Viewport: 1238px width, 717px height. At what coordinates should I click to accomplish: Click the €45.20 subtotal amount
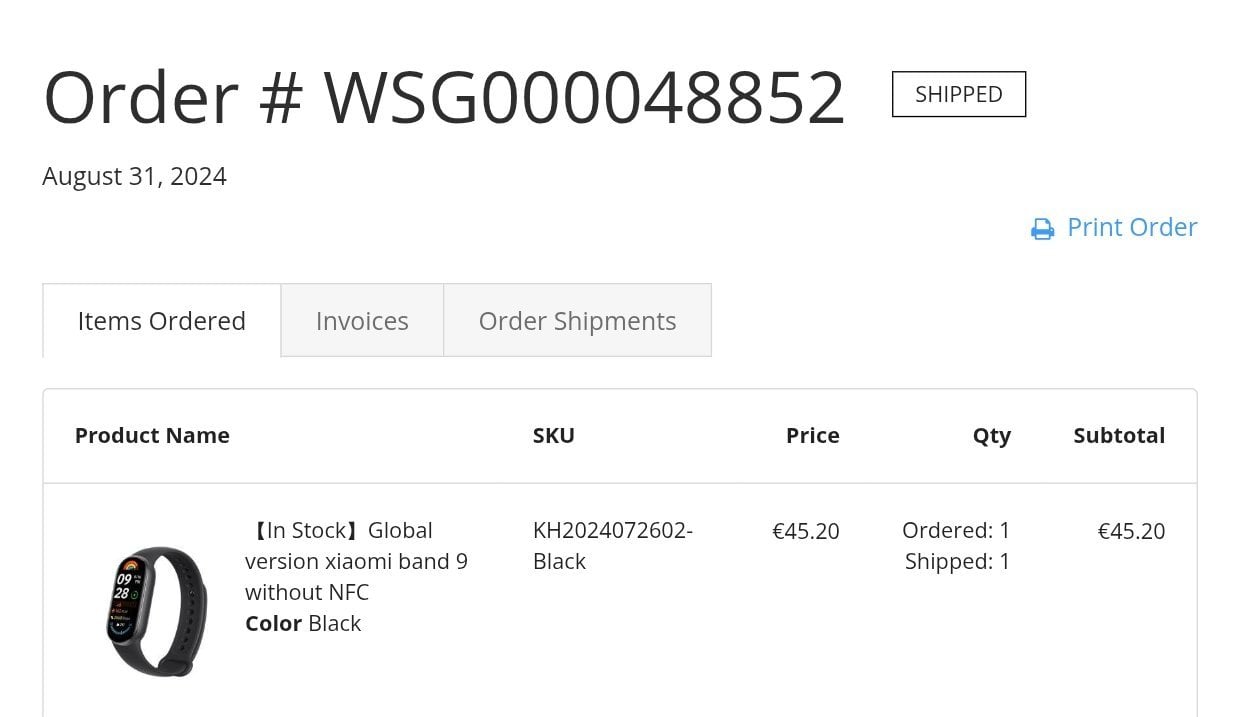pos(1131,531)
